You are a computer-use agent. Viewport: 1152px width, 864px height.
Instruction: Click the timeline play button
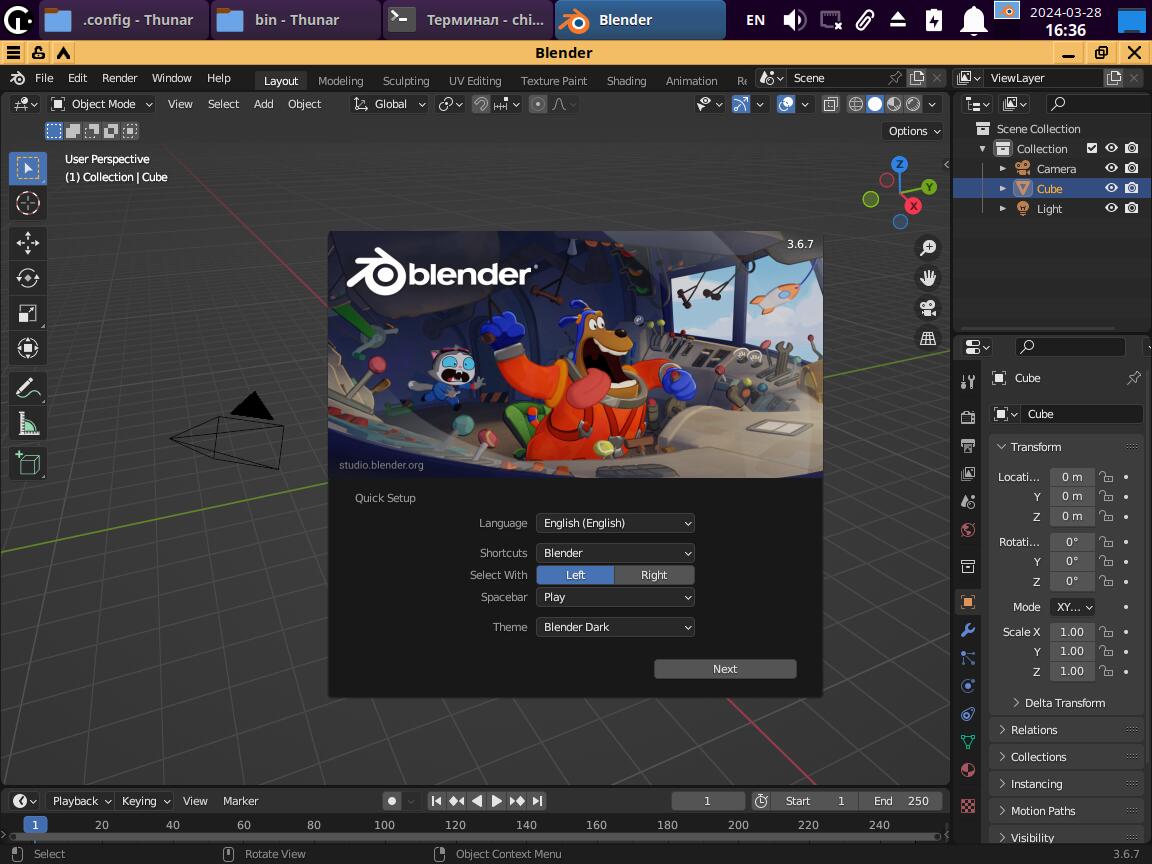pyautogui.click(x=497, y=801)
